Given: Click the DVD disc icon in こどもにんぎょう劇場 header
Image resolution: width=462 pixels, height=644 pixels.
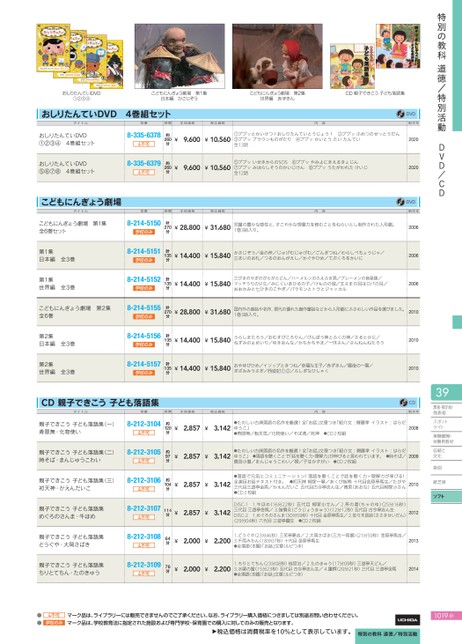Looking at the screenshot, I should tap(400, 202).
